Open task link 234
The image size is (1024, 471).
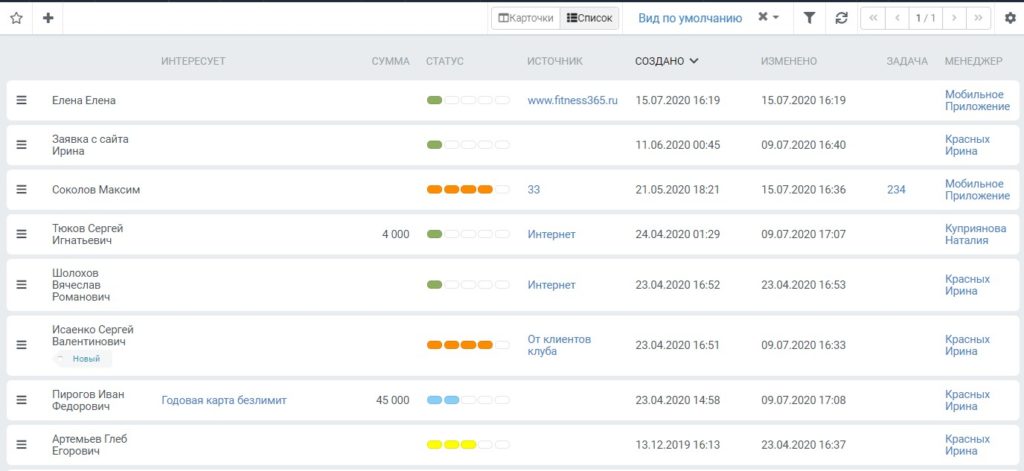coord(896,189)
